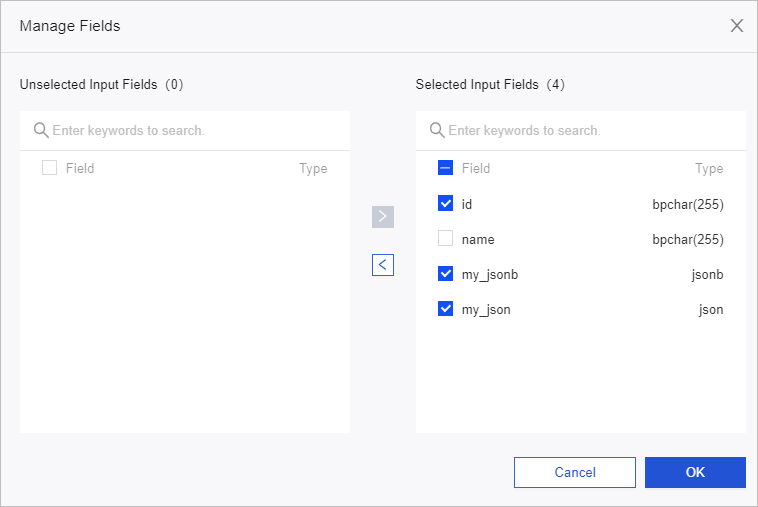Close the Manage Fields dialog
The width and height of the screenshot is (758, 507).
737,26
